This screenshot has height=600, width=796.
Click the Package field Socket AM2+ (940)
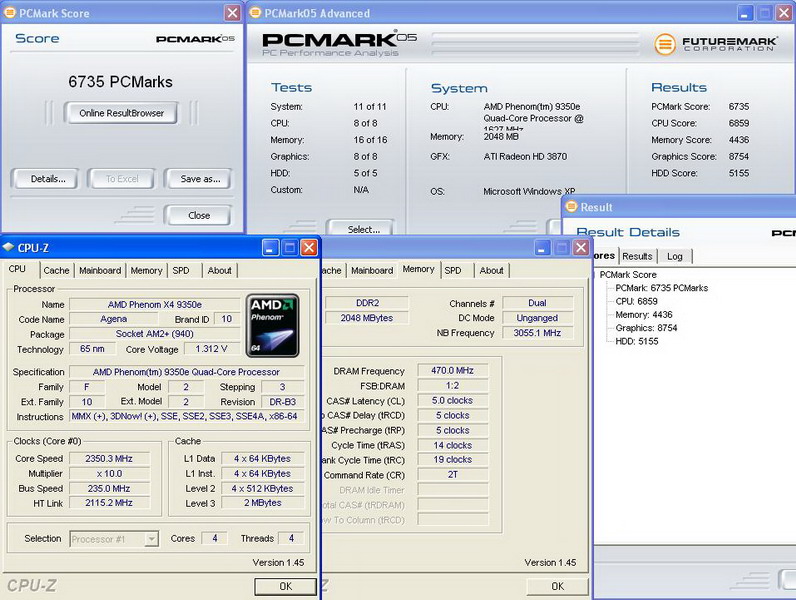pos(154,334)
